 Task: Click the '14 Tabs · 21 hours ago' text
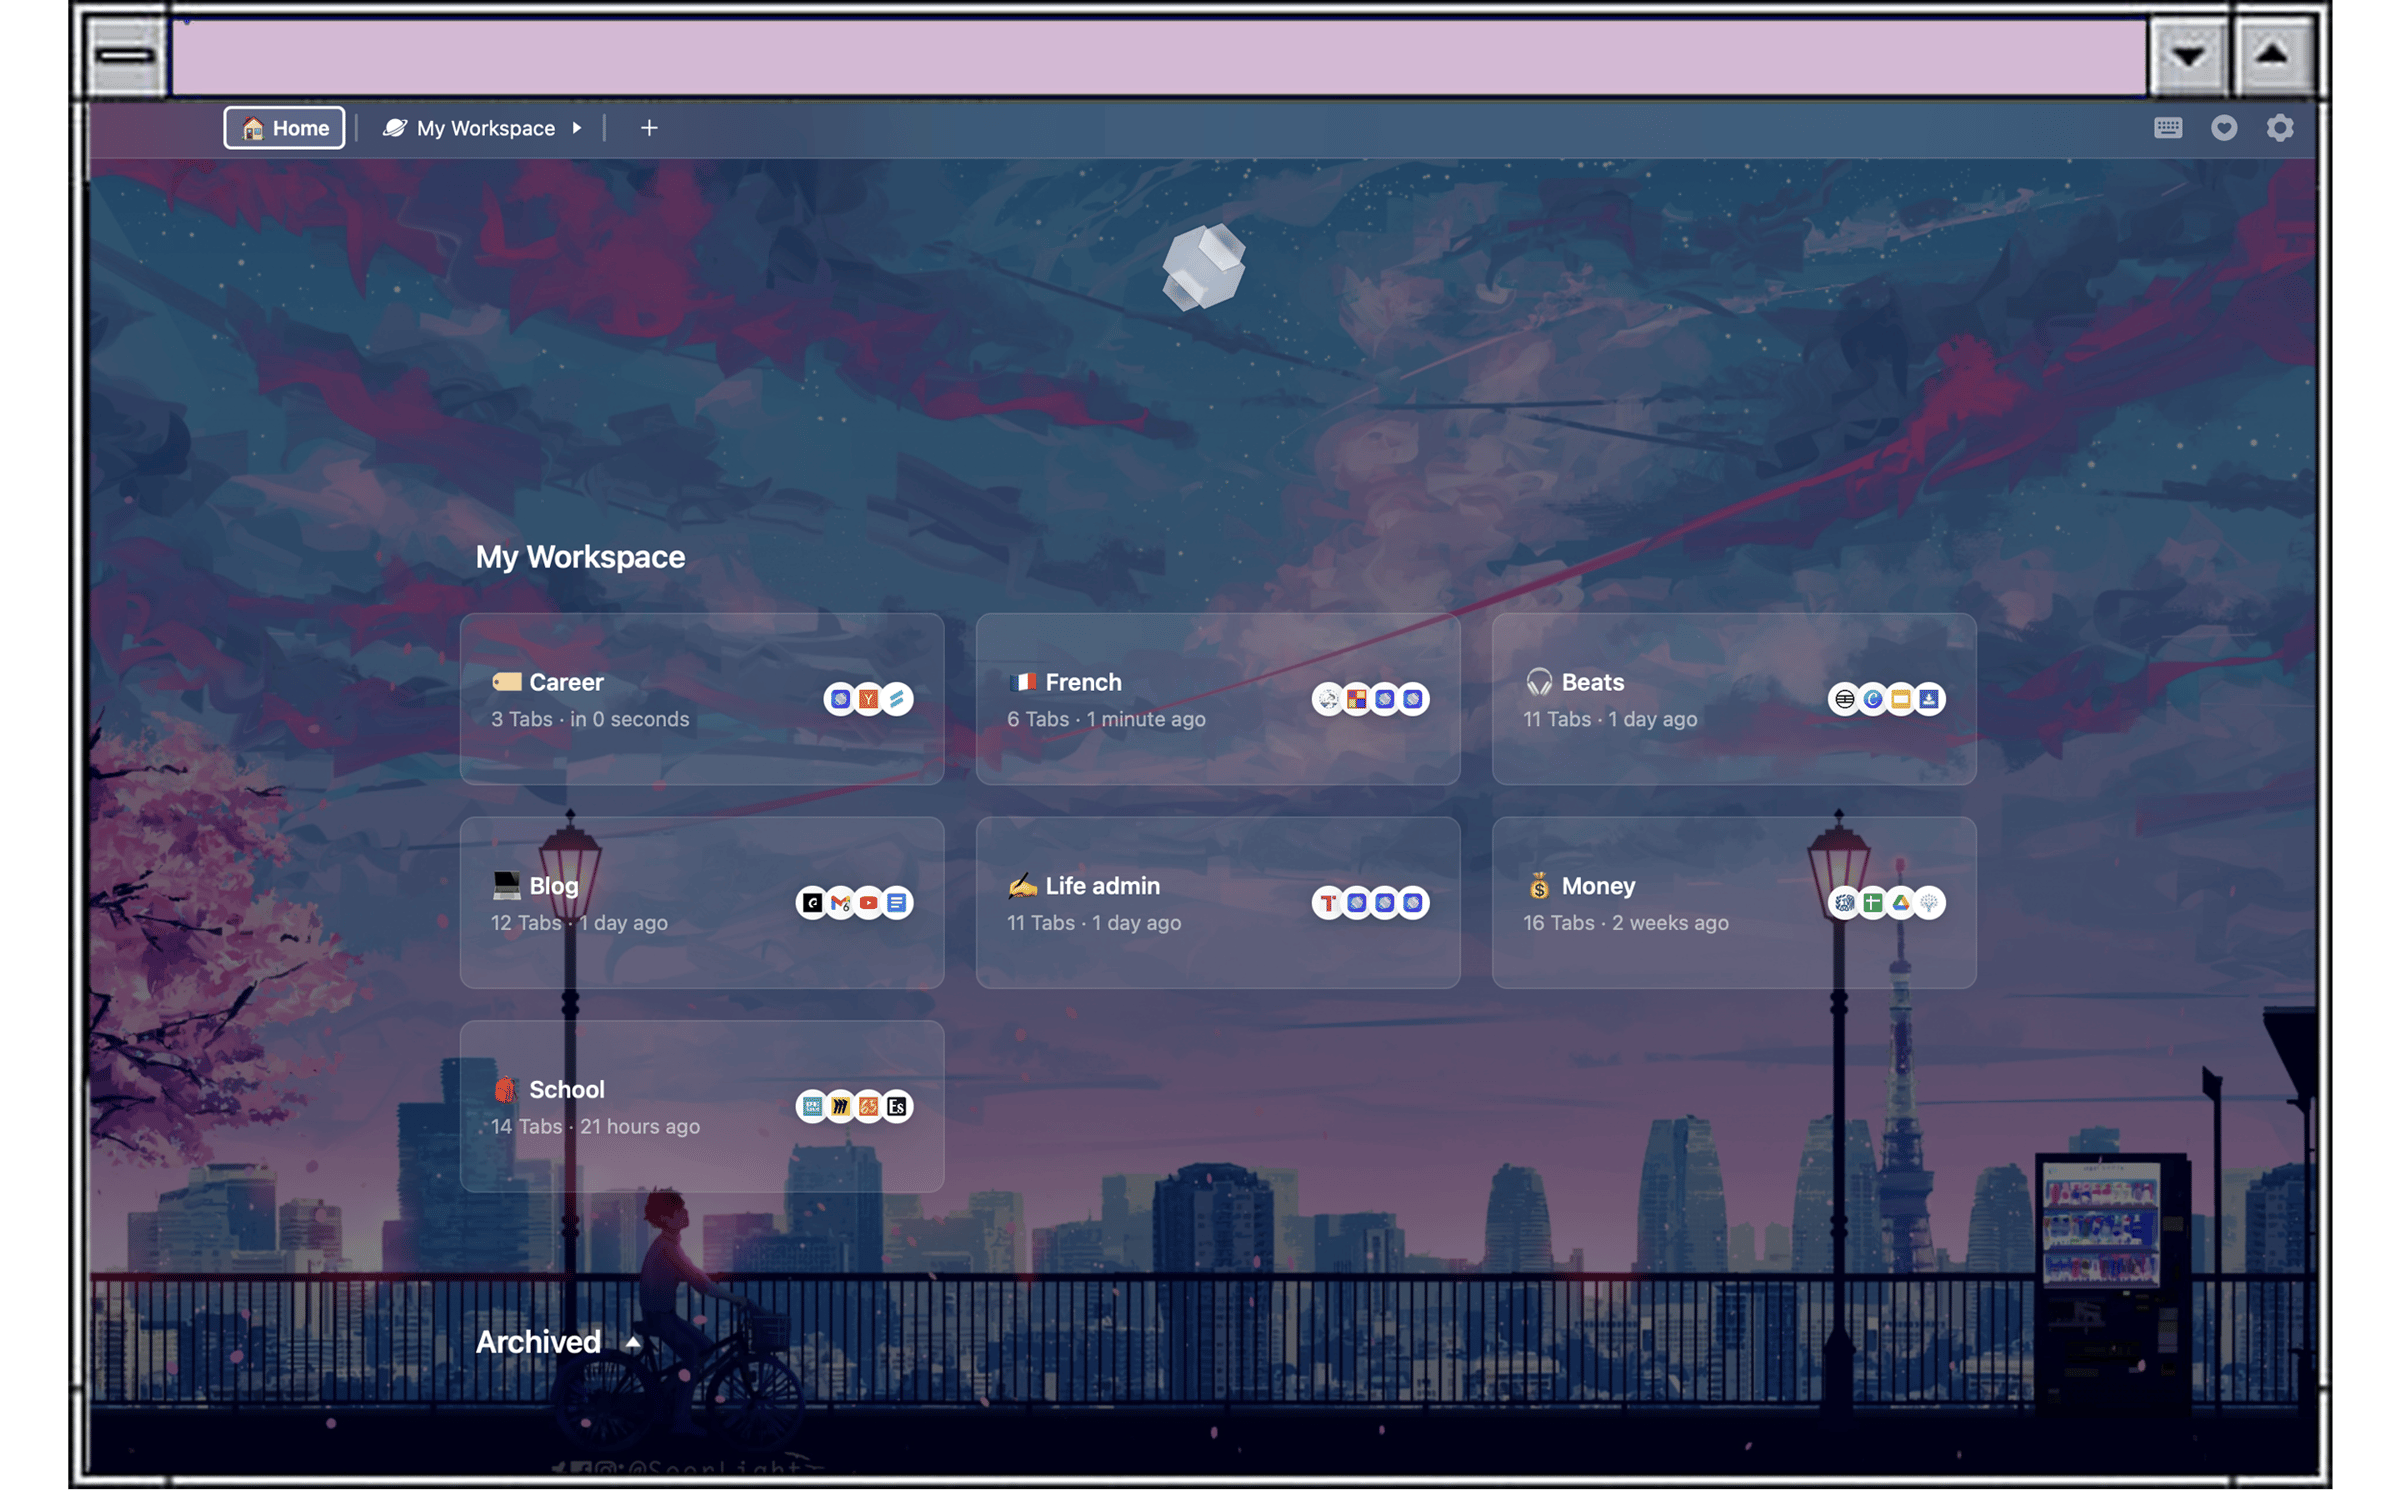coord(595,1126)
